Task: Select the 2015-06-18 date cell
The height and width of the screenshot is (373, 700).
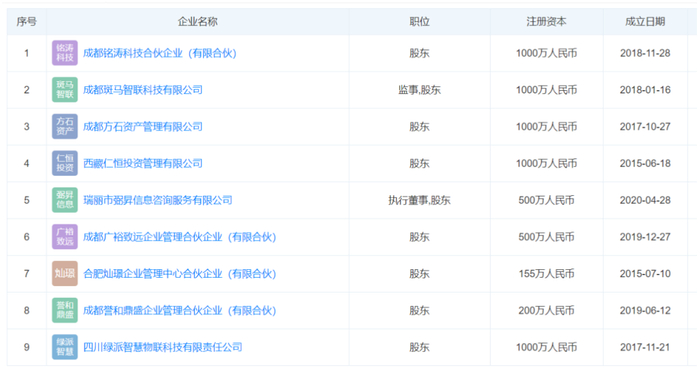Action: coord(645,163)
